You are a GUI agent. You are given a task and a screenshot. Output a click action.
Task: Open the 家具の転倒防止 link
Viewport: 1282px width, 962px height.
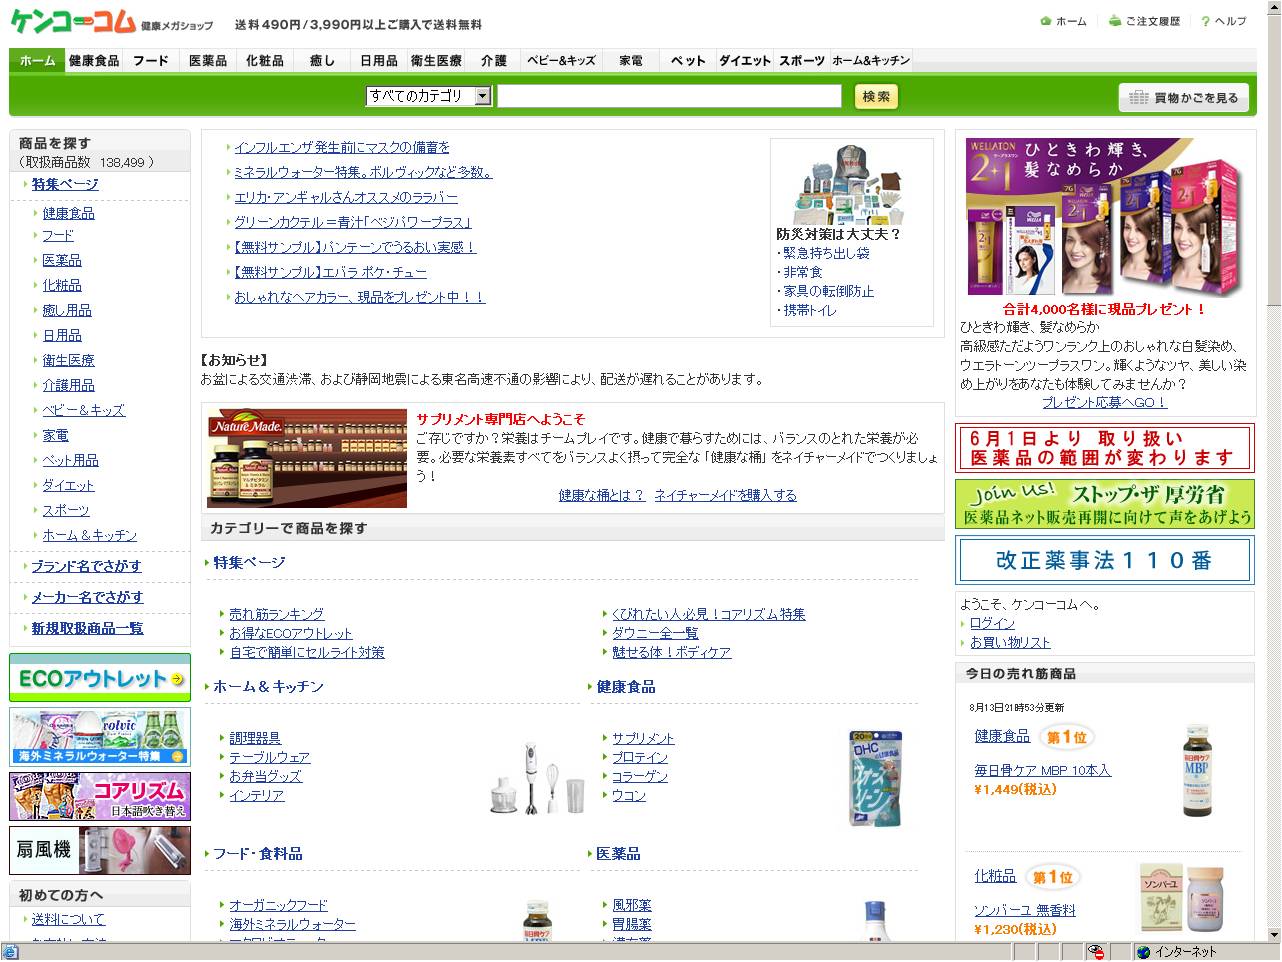[829, 291]
